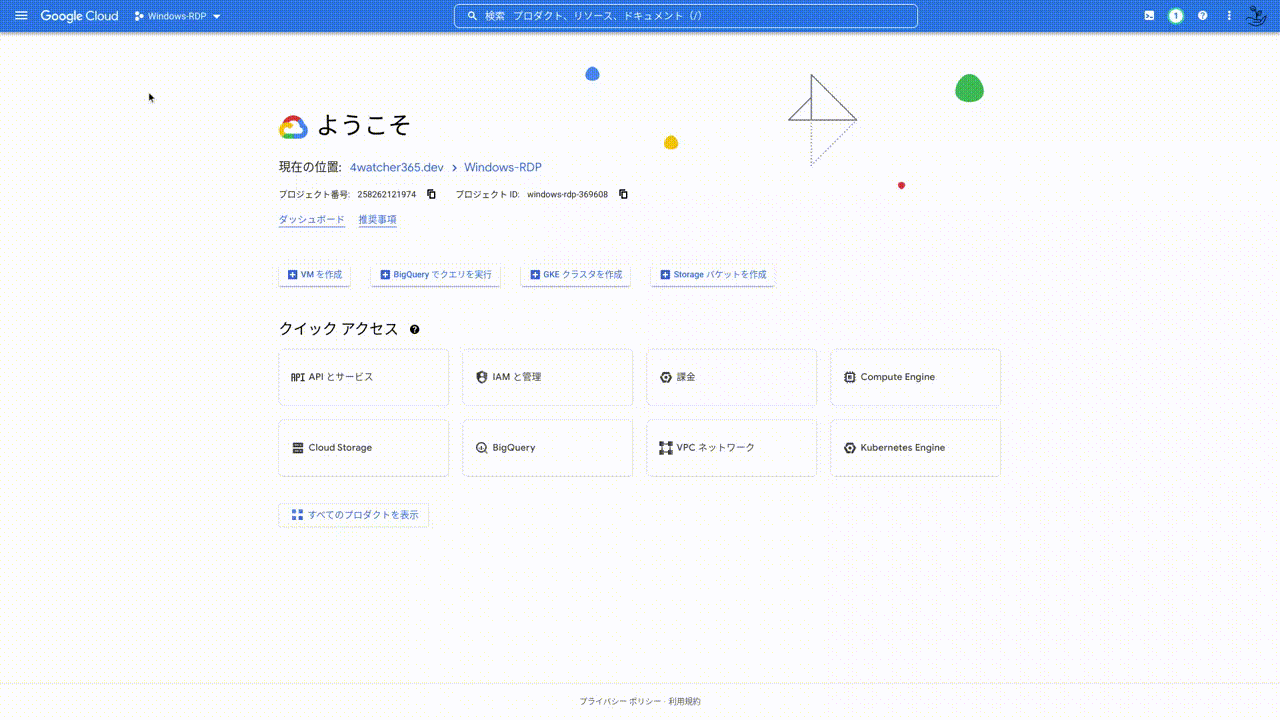Open the hamburger navigation menu
The width and height of the screenshot is (1280, 720).
coord(21,16)
